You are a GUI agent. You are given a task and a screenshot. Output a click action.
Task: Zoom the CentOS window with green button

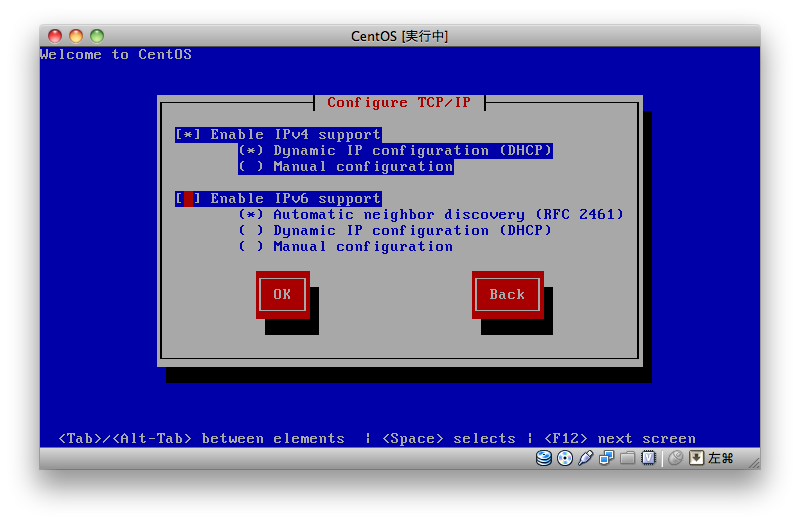point(97,36)
